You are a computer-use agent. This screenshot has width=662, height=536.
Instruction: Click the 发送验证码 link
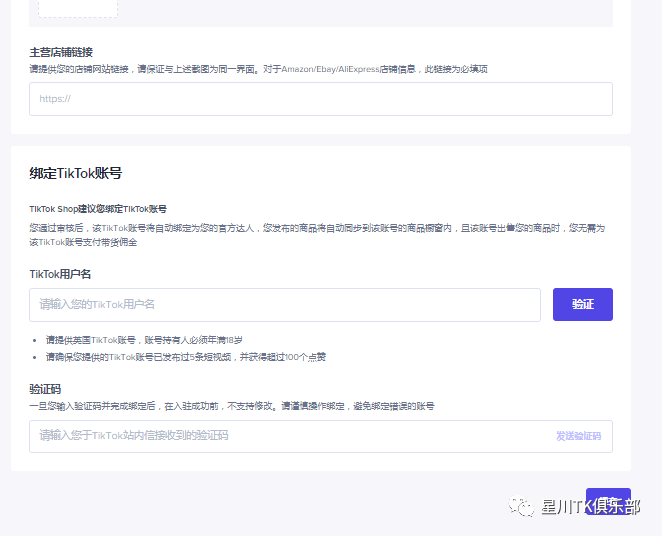(x=578, y=436)
